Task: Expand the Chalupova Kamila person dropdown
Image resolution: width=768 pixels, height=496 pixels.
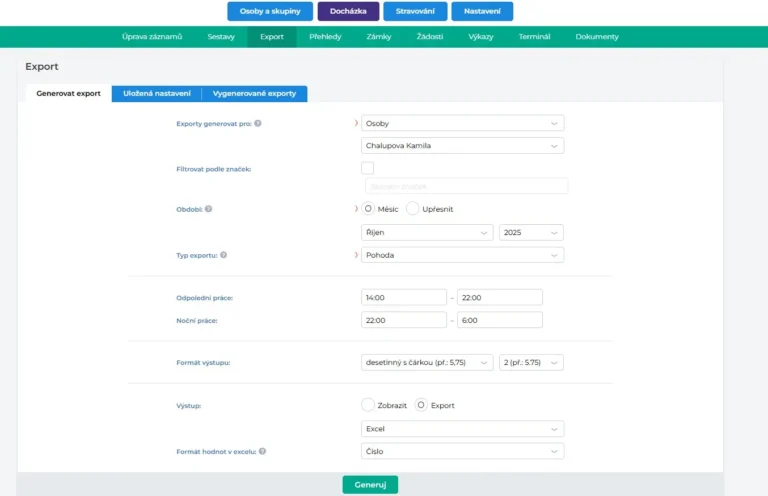Action: coord(462,146)
